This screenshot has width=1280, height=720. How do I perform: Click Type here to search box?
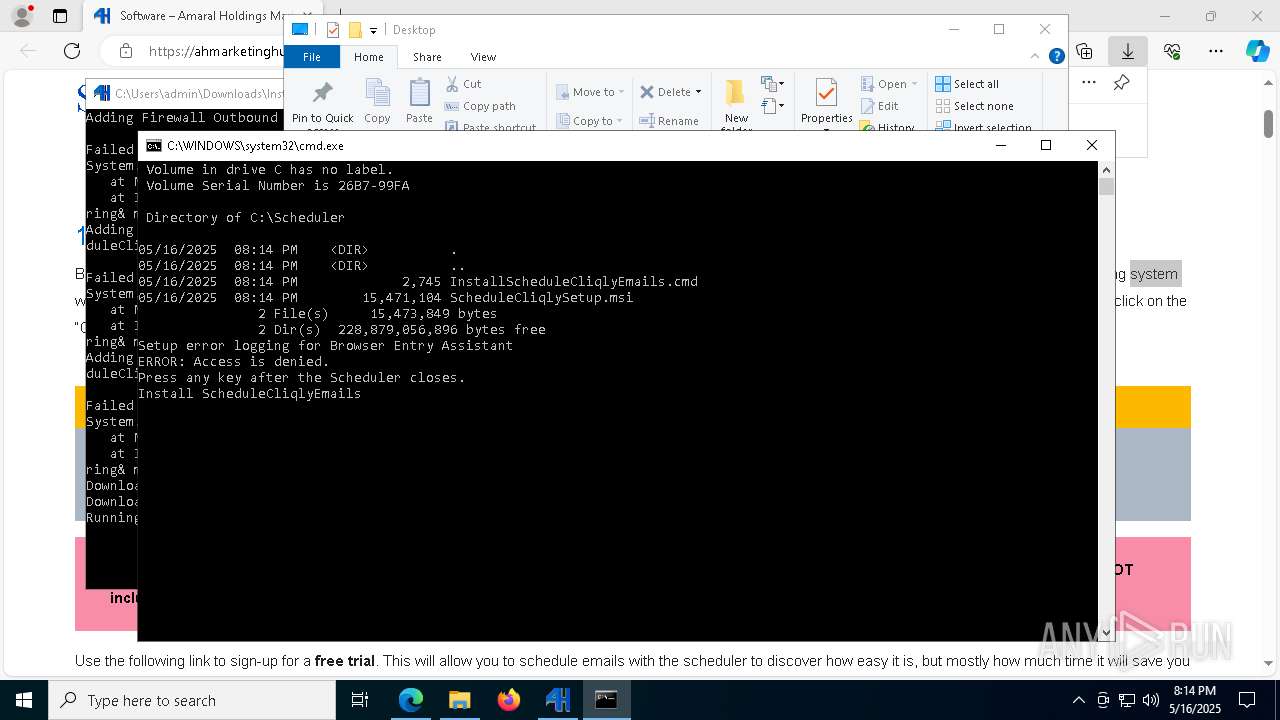192,700
